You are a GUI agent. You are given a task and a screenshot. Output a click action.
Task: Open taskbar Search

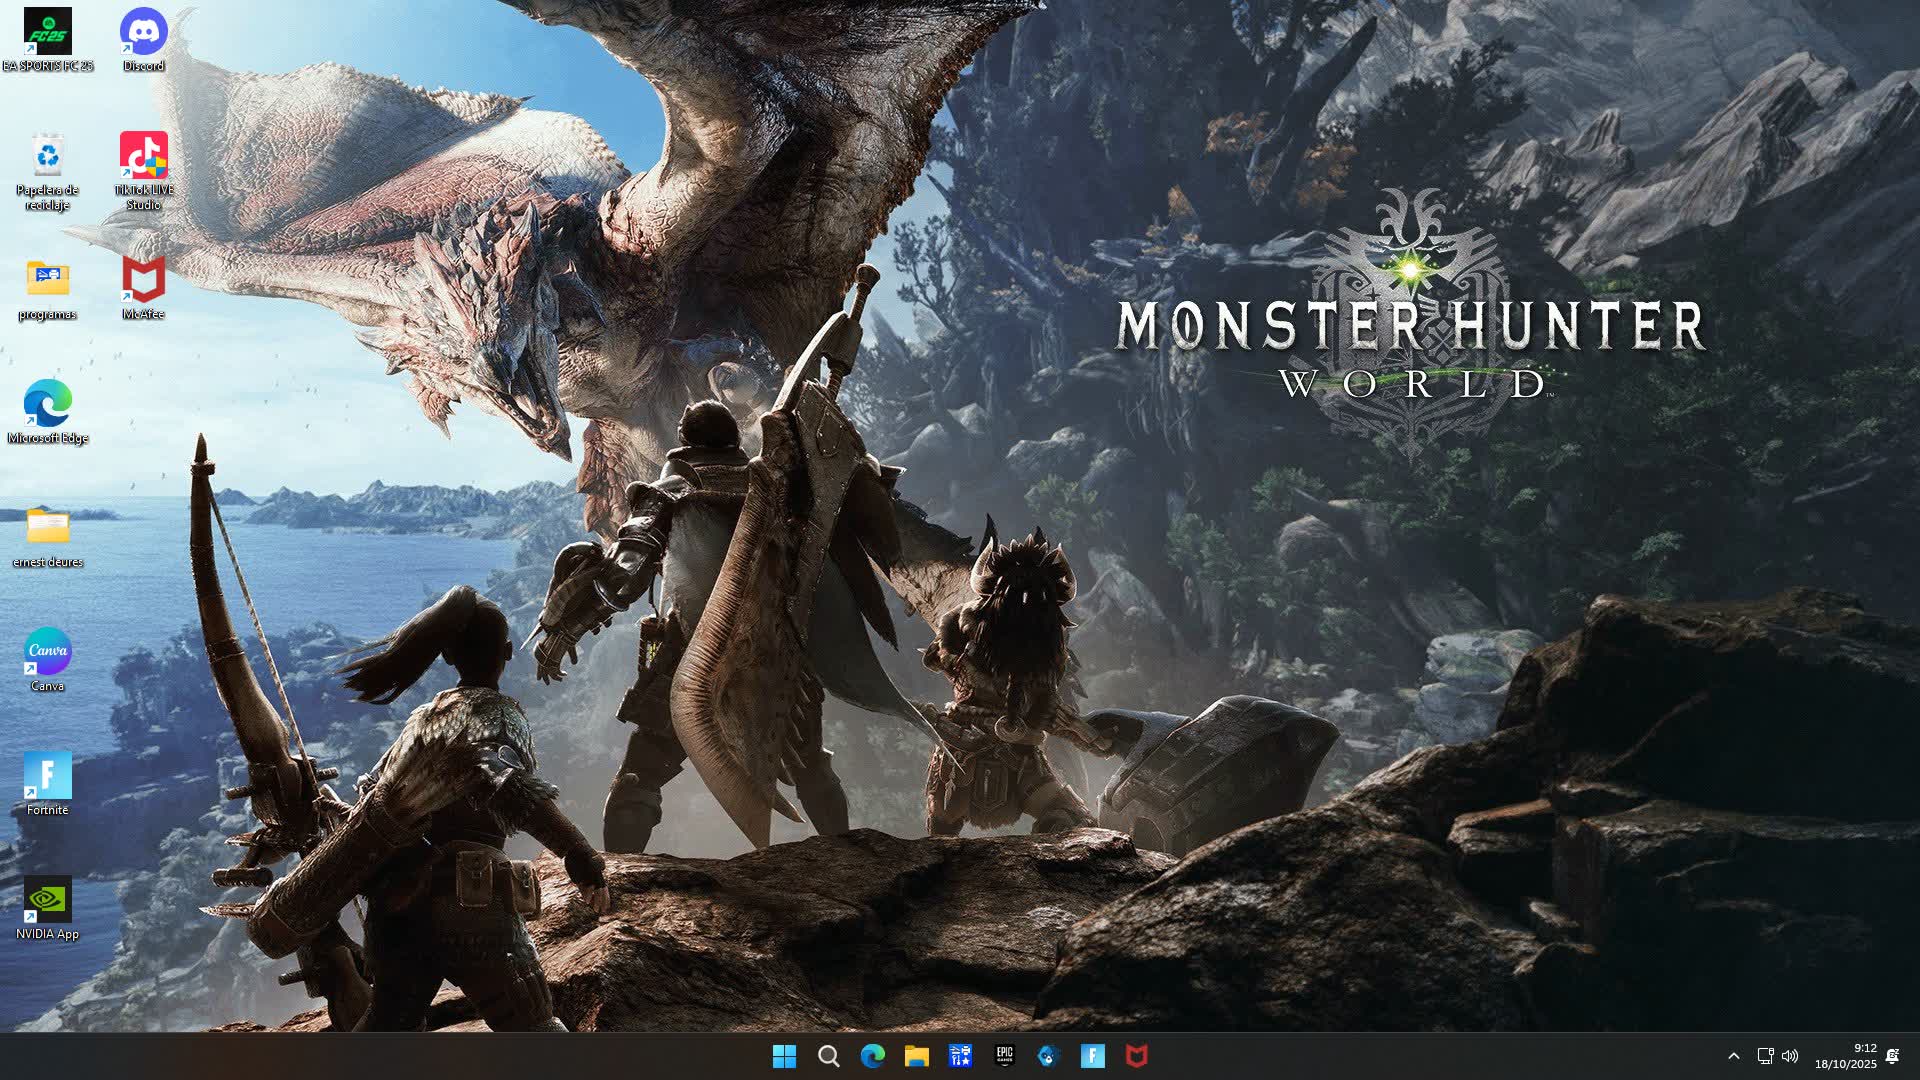tap(829, 1056)
